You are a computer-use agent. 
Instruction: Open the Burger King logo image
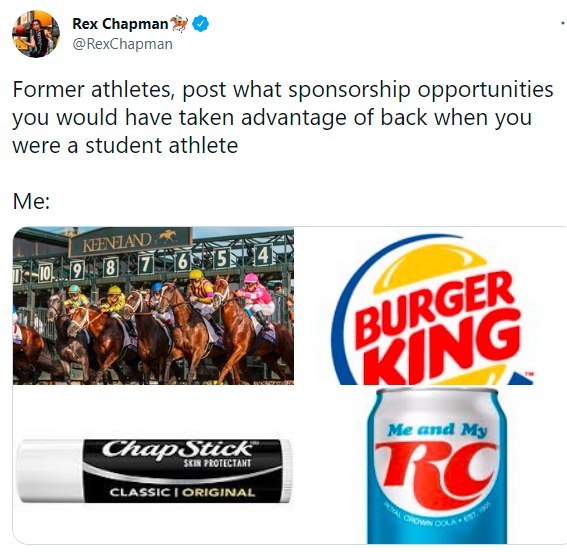coord(431,306)
